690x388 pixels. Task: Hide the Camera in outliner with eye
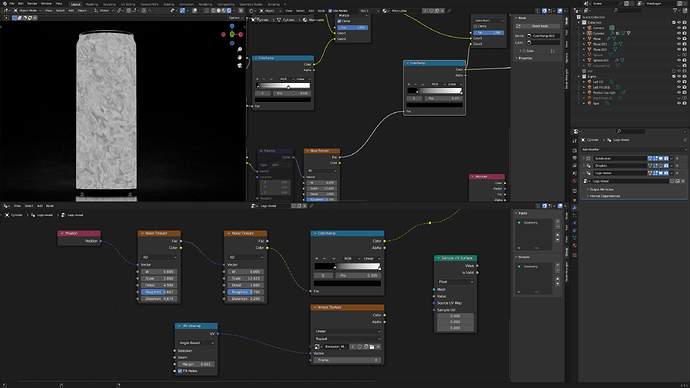tap(679, 28)
